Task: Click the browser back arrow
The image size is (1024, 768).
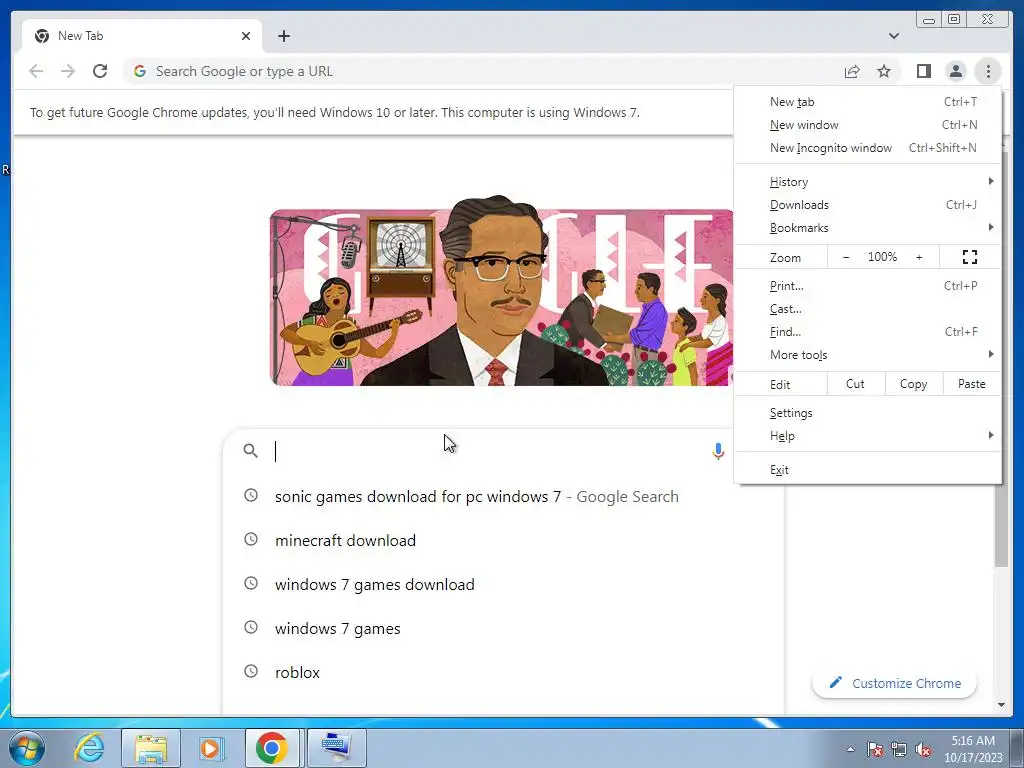Action: [36, 71]
